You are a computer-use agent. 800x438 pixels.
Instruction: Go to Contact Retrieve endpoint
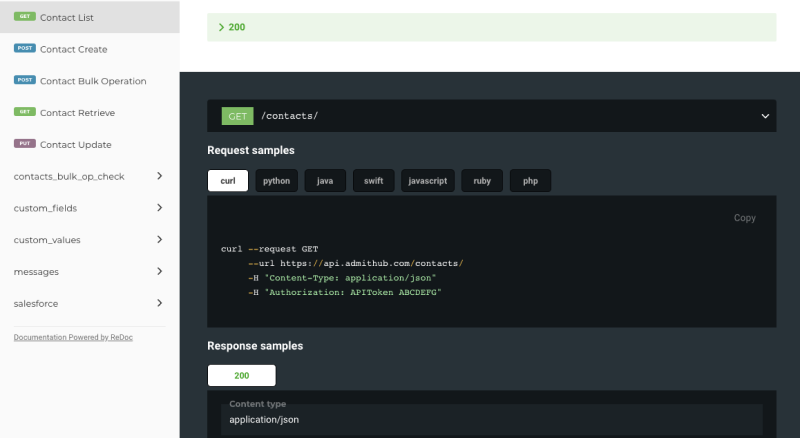(76, 112)
